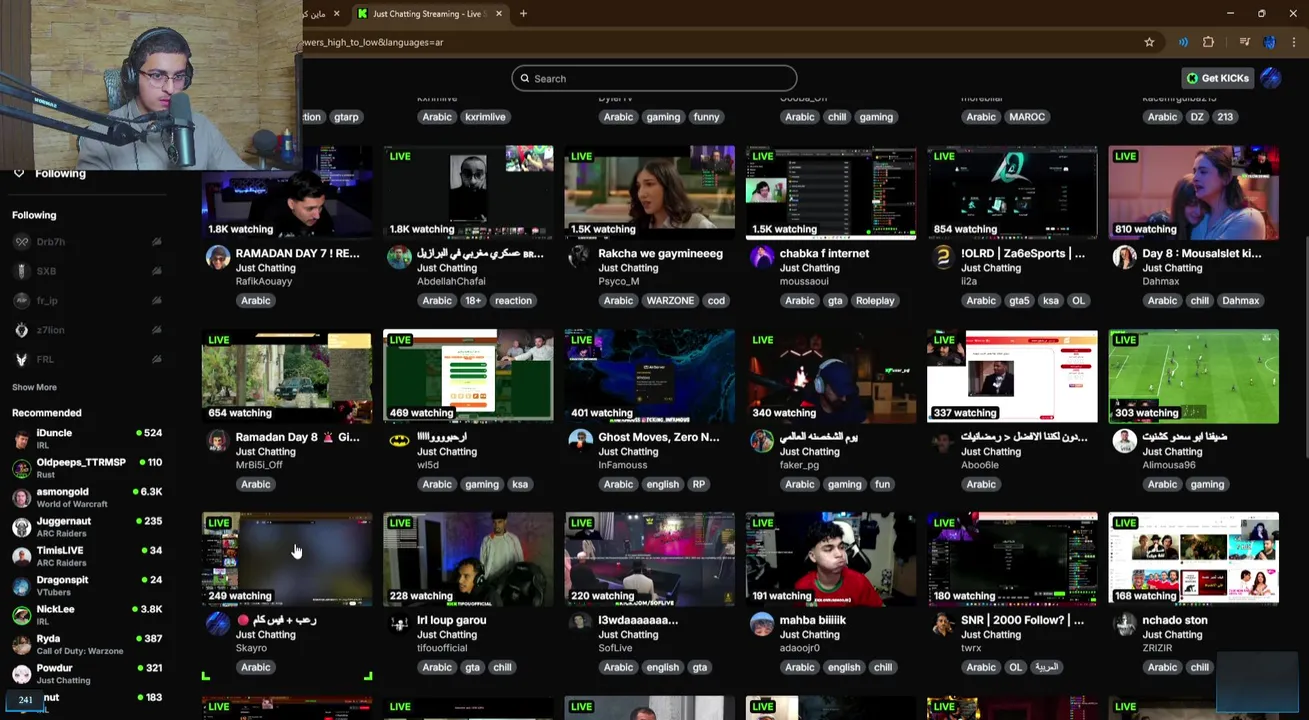Click the funny tag in the top row
1309x720 pixels.
click(x=706, y=117)
